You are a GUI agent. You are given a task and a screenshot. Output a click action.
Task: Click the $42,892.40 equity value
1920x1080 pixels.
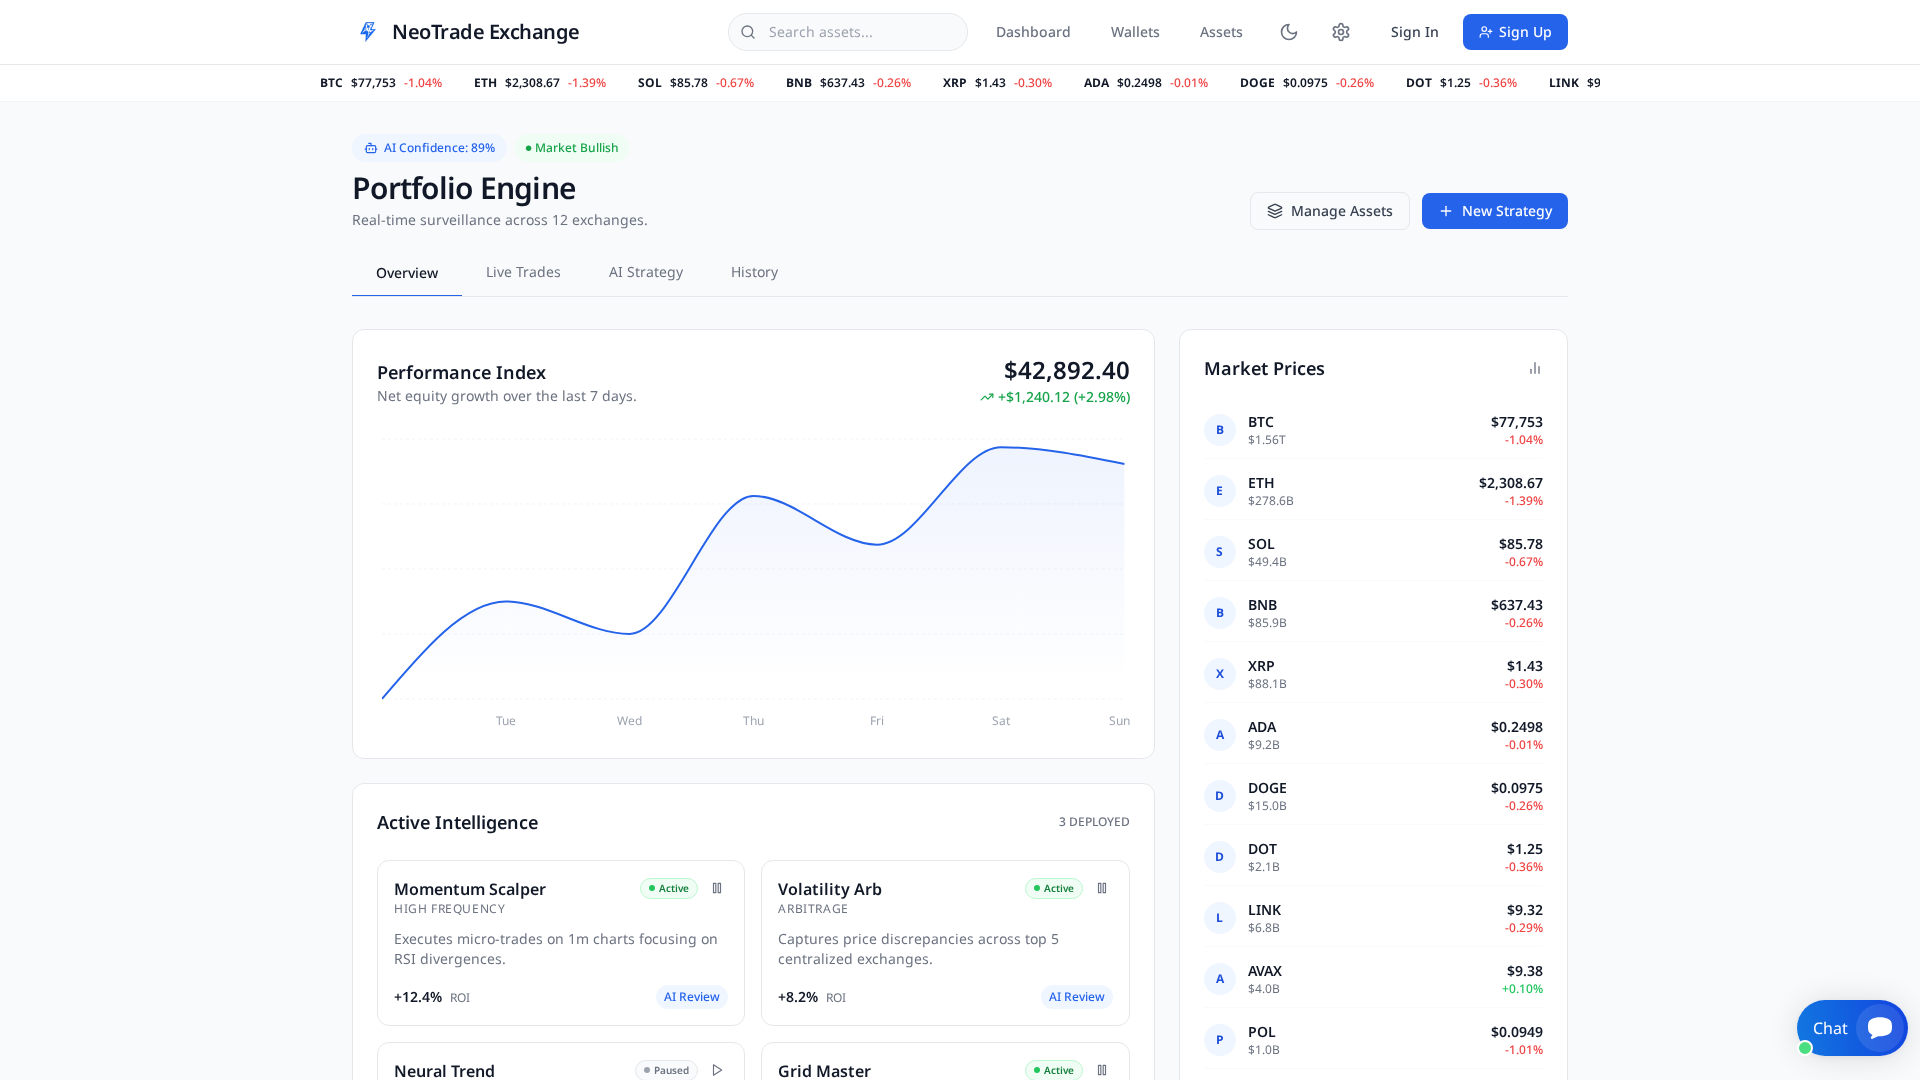coord(1067,371)
